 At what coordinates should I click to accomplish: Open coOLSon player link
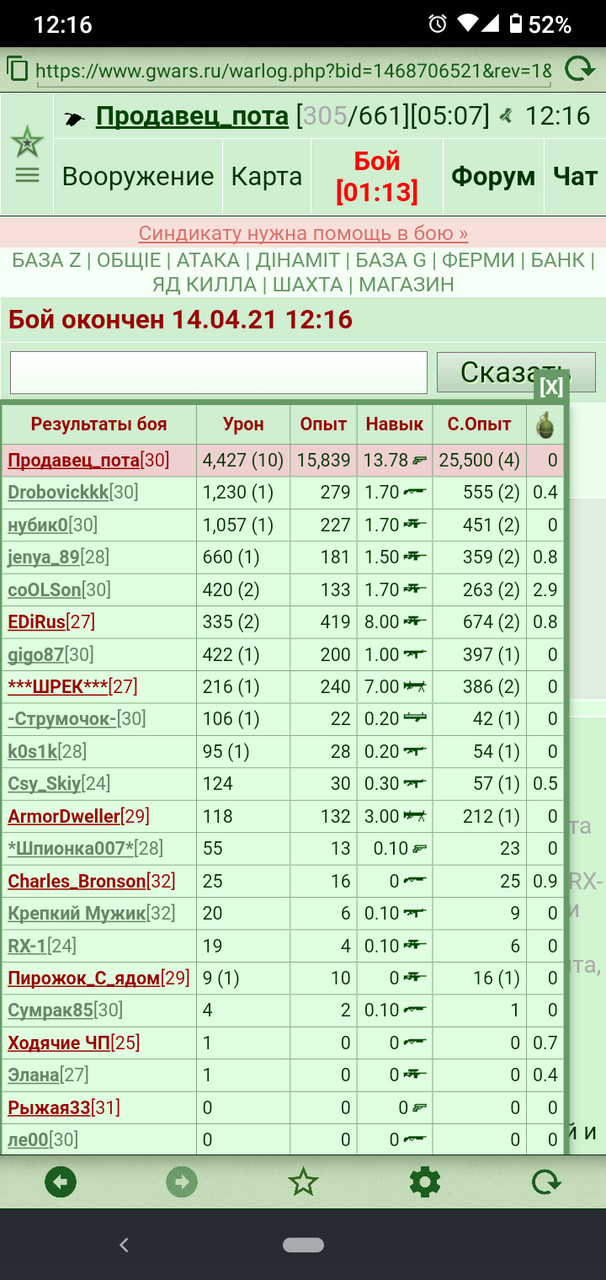[x=44, y=590]
